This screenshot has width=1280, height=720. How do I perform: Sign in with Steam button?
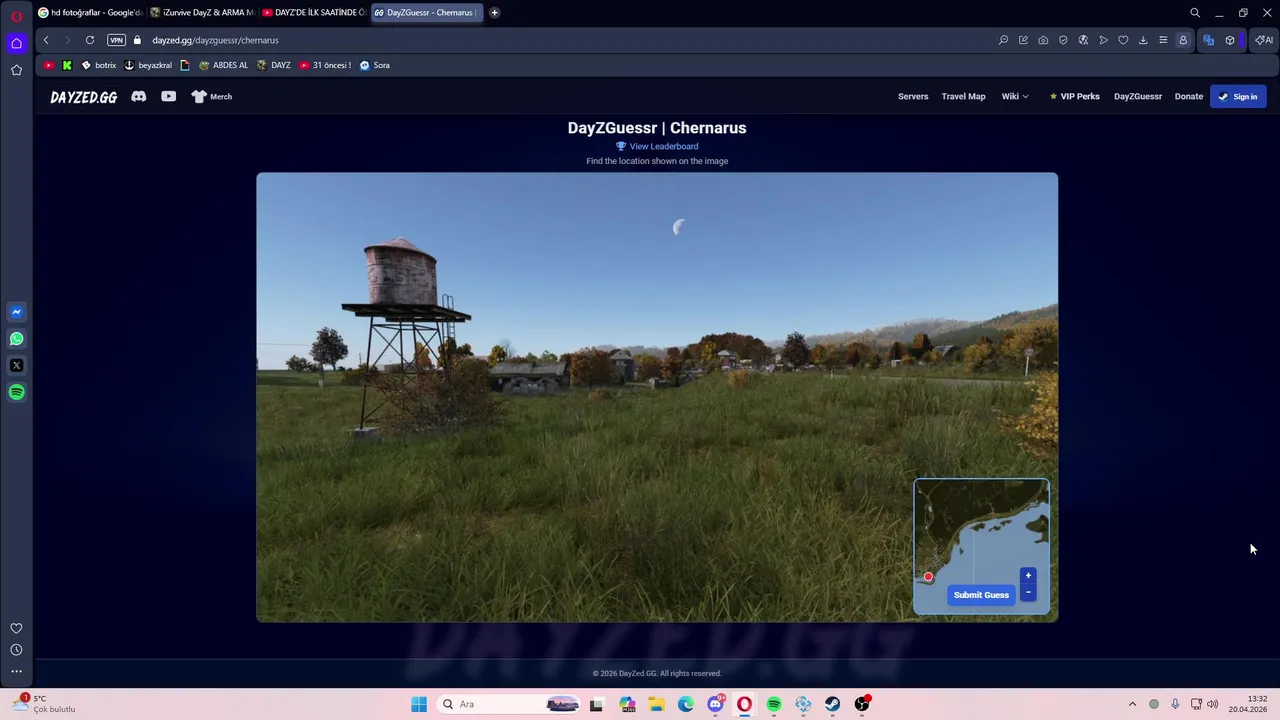click(1238, 96)
